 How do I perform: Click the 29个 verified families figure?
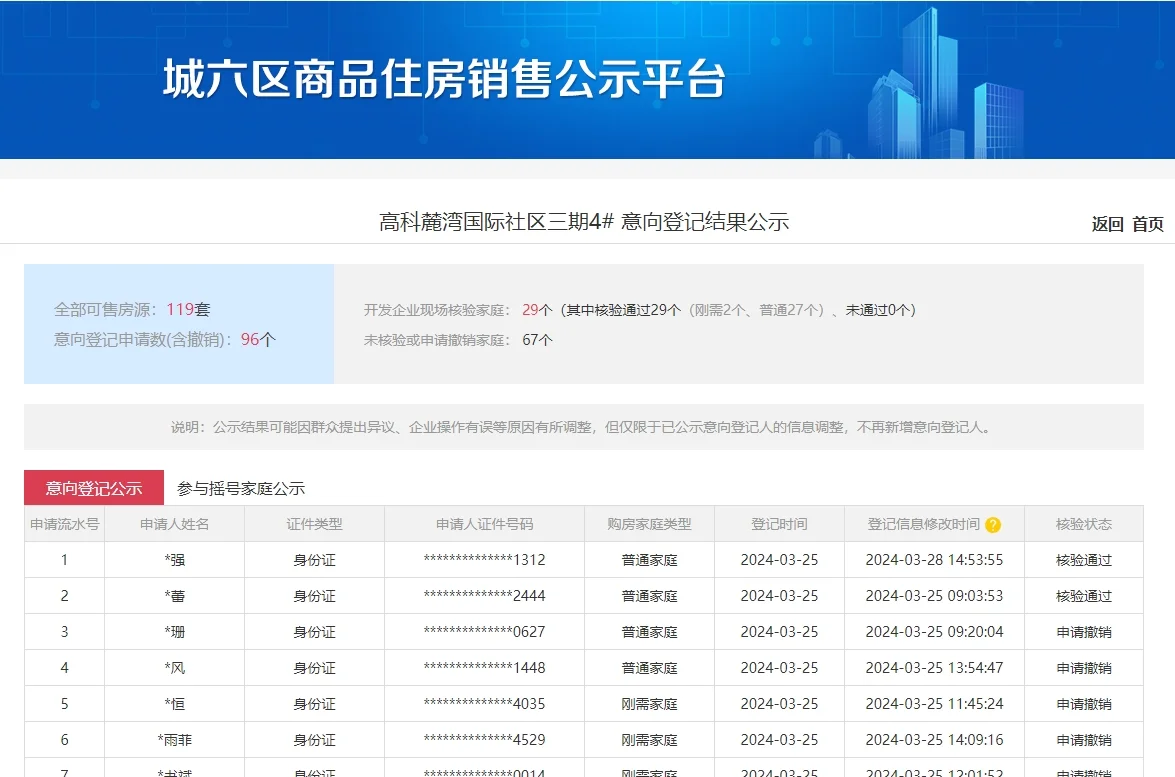(x=536, y=310)
